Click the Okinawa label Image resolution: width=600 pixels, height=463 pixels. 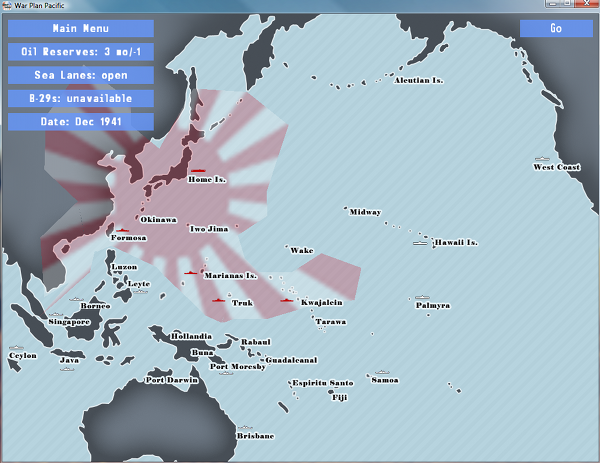point(158,220)
